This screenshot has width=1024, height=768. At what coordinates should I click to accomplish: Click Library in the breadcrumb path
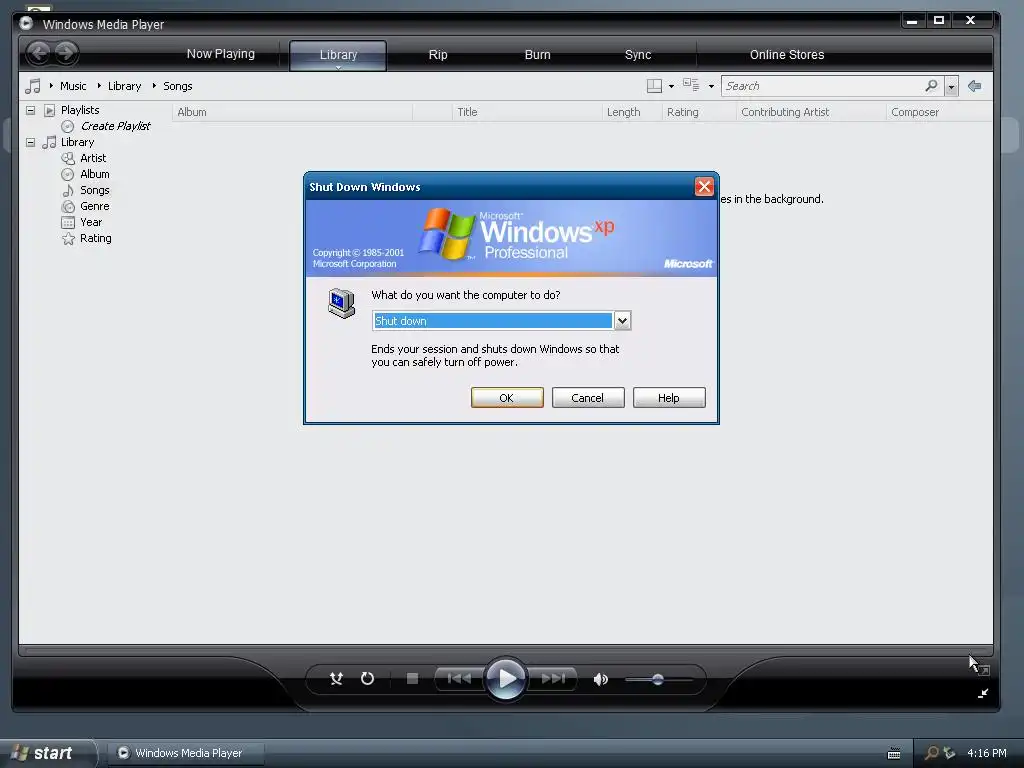tap(124, 86)
